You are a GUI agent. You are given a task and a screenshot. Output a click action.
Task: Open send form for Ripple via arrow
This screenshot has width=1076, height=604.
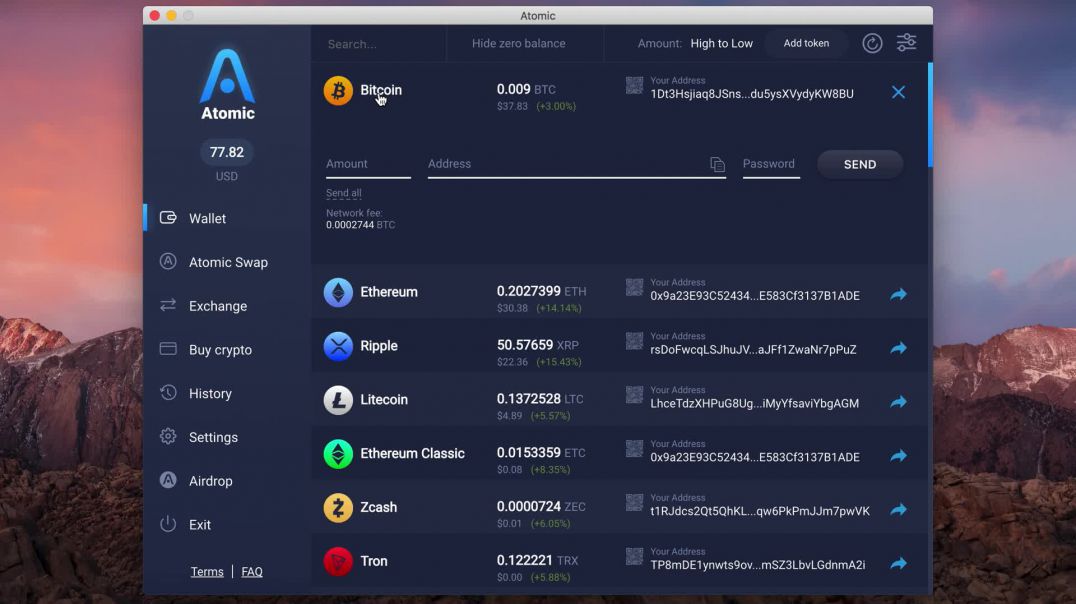[898, 348]
